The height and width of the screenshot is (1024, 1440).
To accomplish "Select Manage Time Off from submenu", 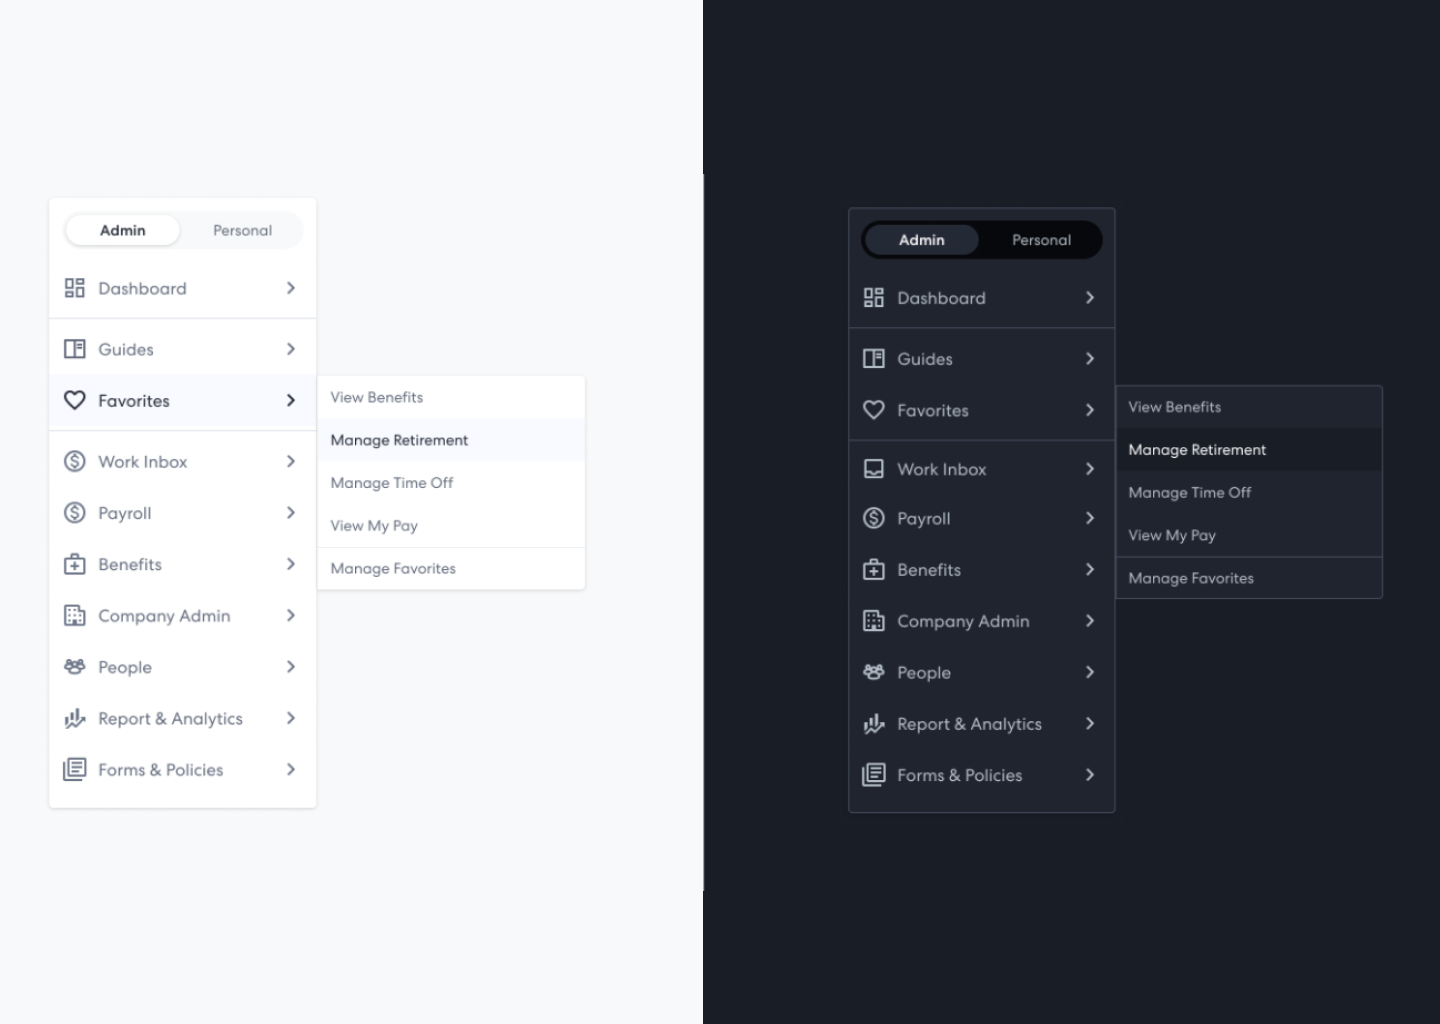I will [390, 482].
